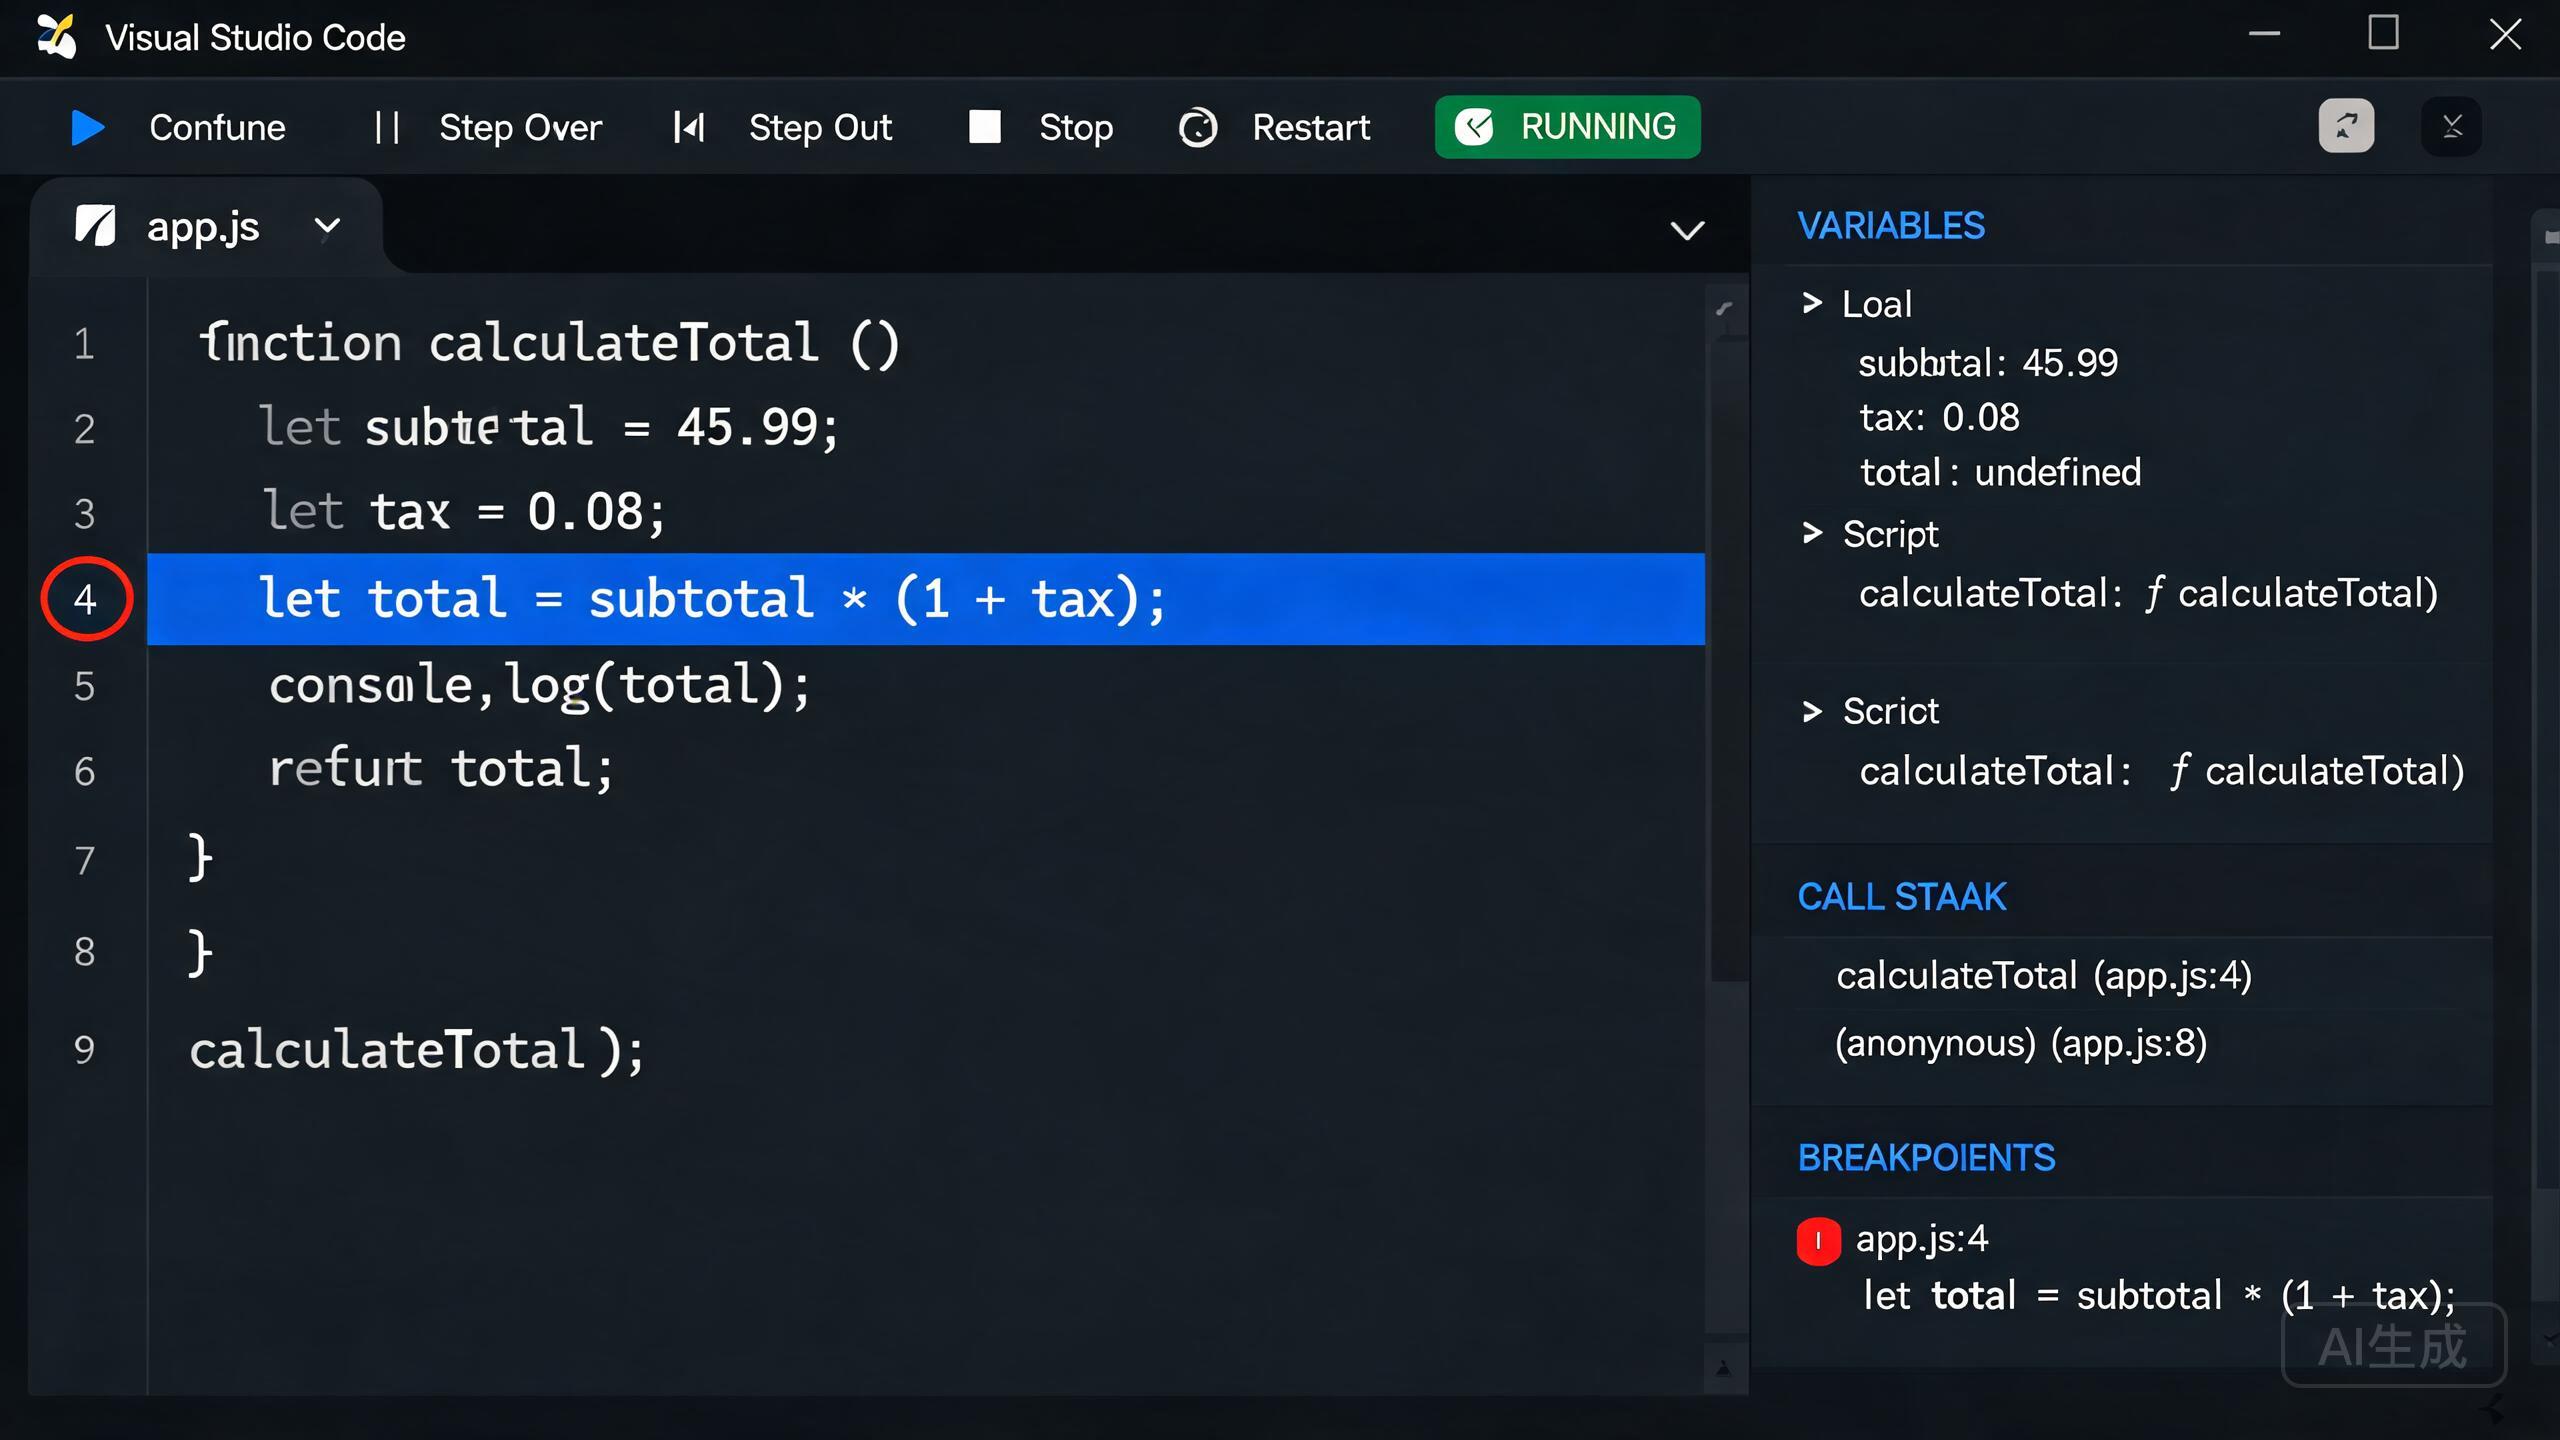The width and height of the screenshot is (2560, 1440).
Task: Select call stack frame (anonynous) (app.js:8)
Action: coord(2021,1043)
